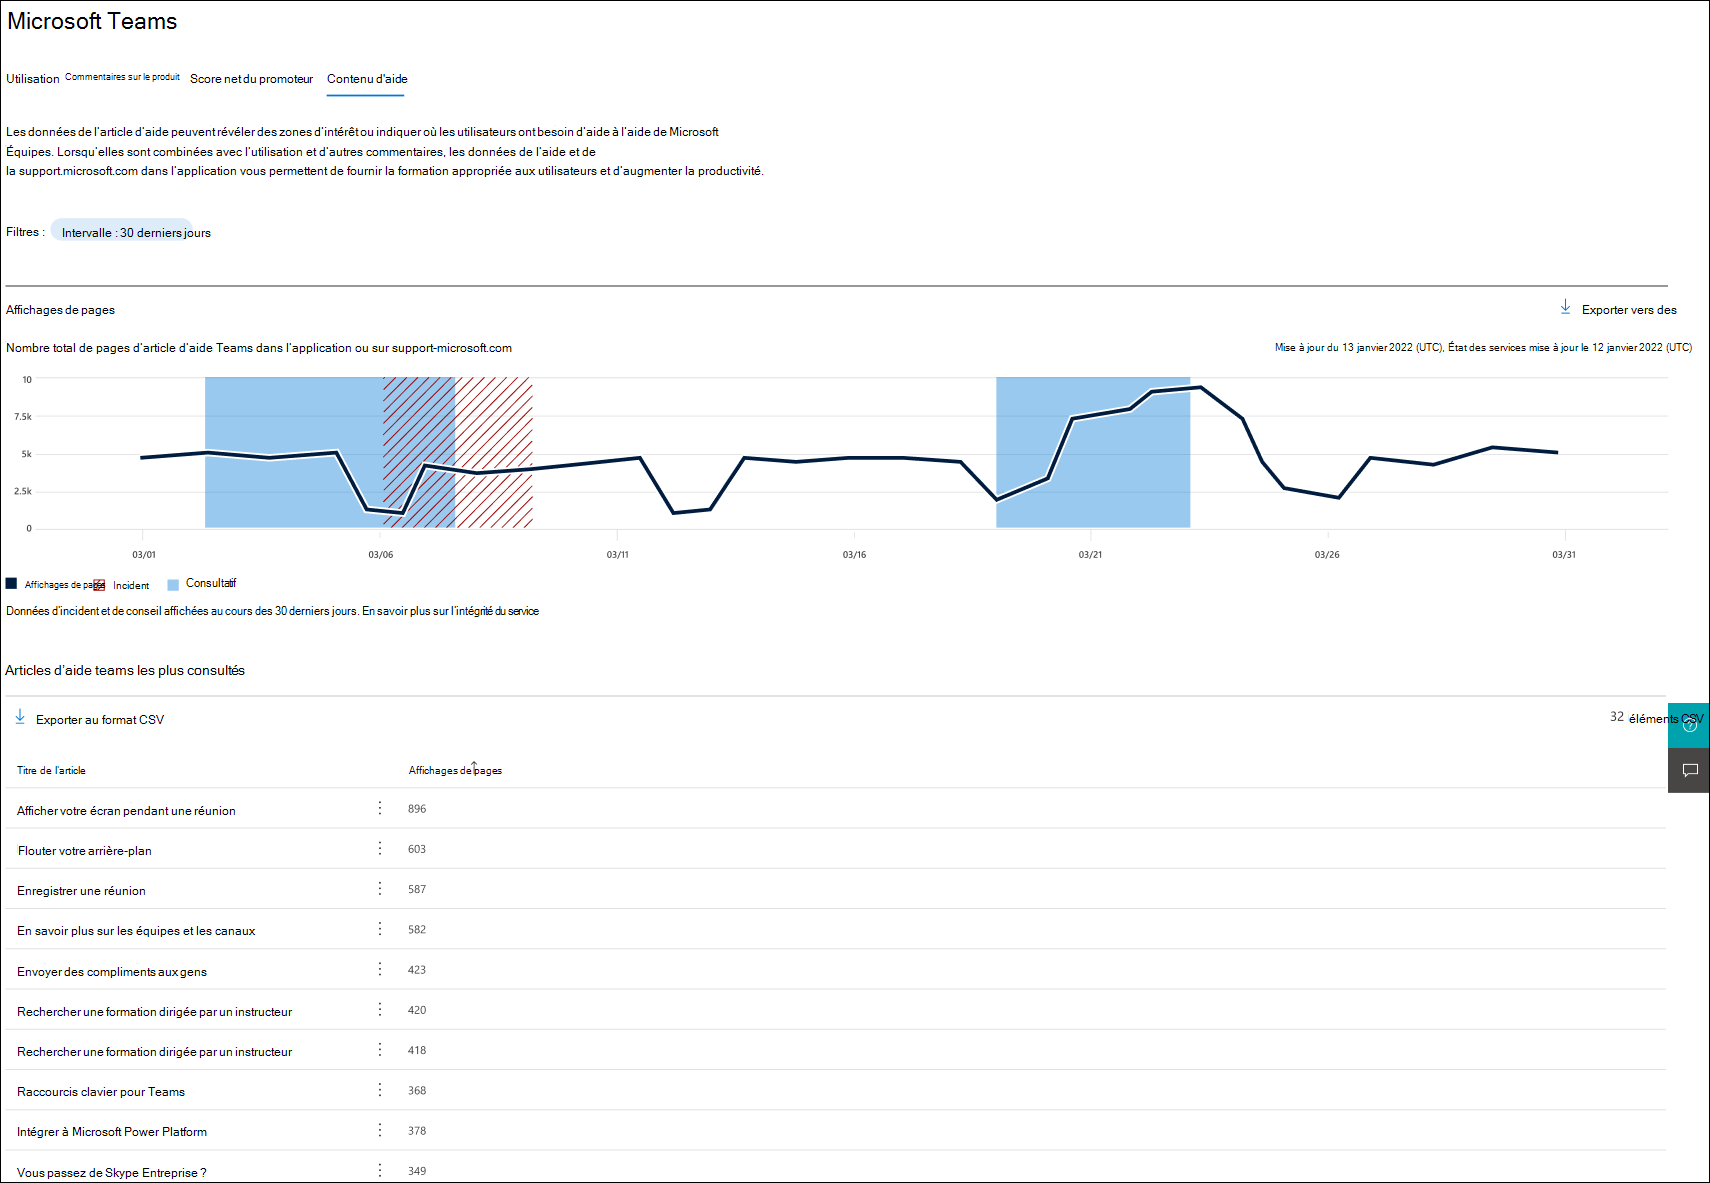Open the Commentaires sur le produit tab

122,77
